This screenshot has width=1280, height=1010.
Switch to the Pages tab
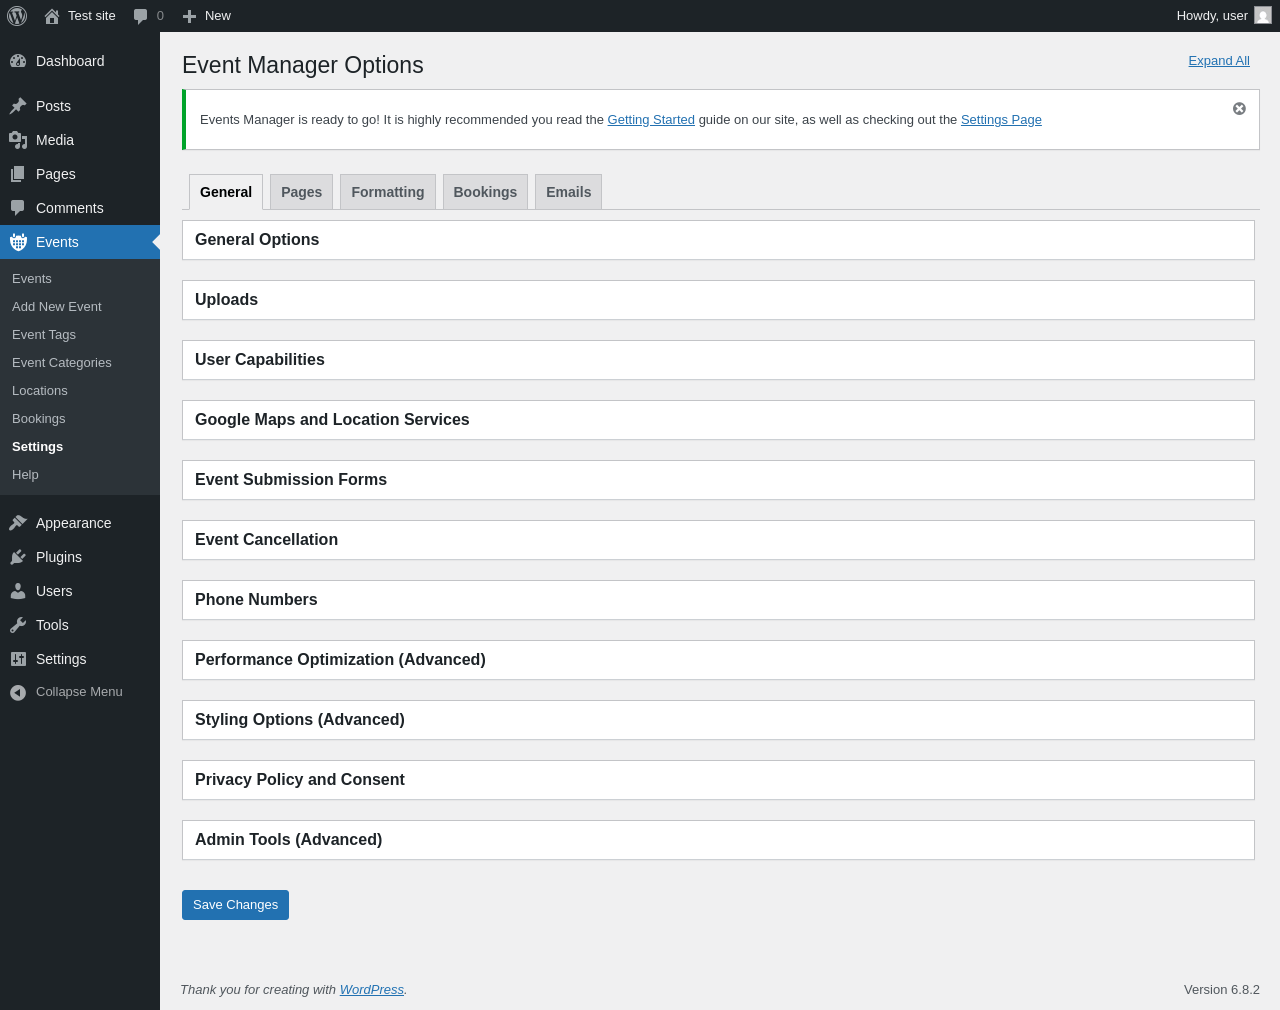301,192
